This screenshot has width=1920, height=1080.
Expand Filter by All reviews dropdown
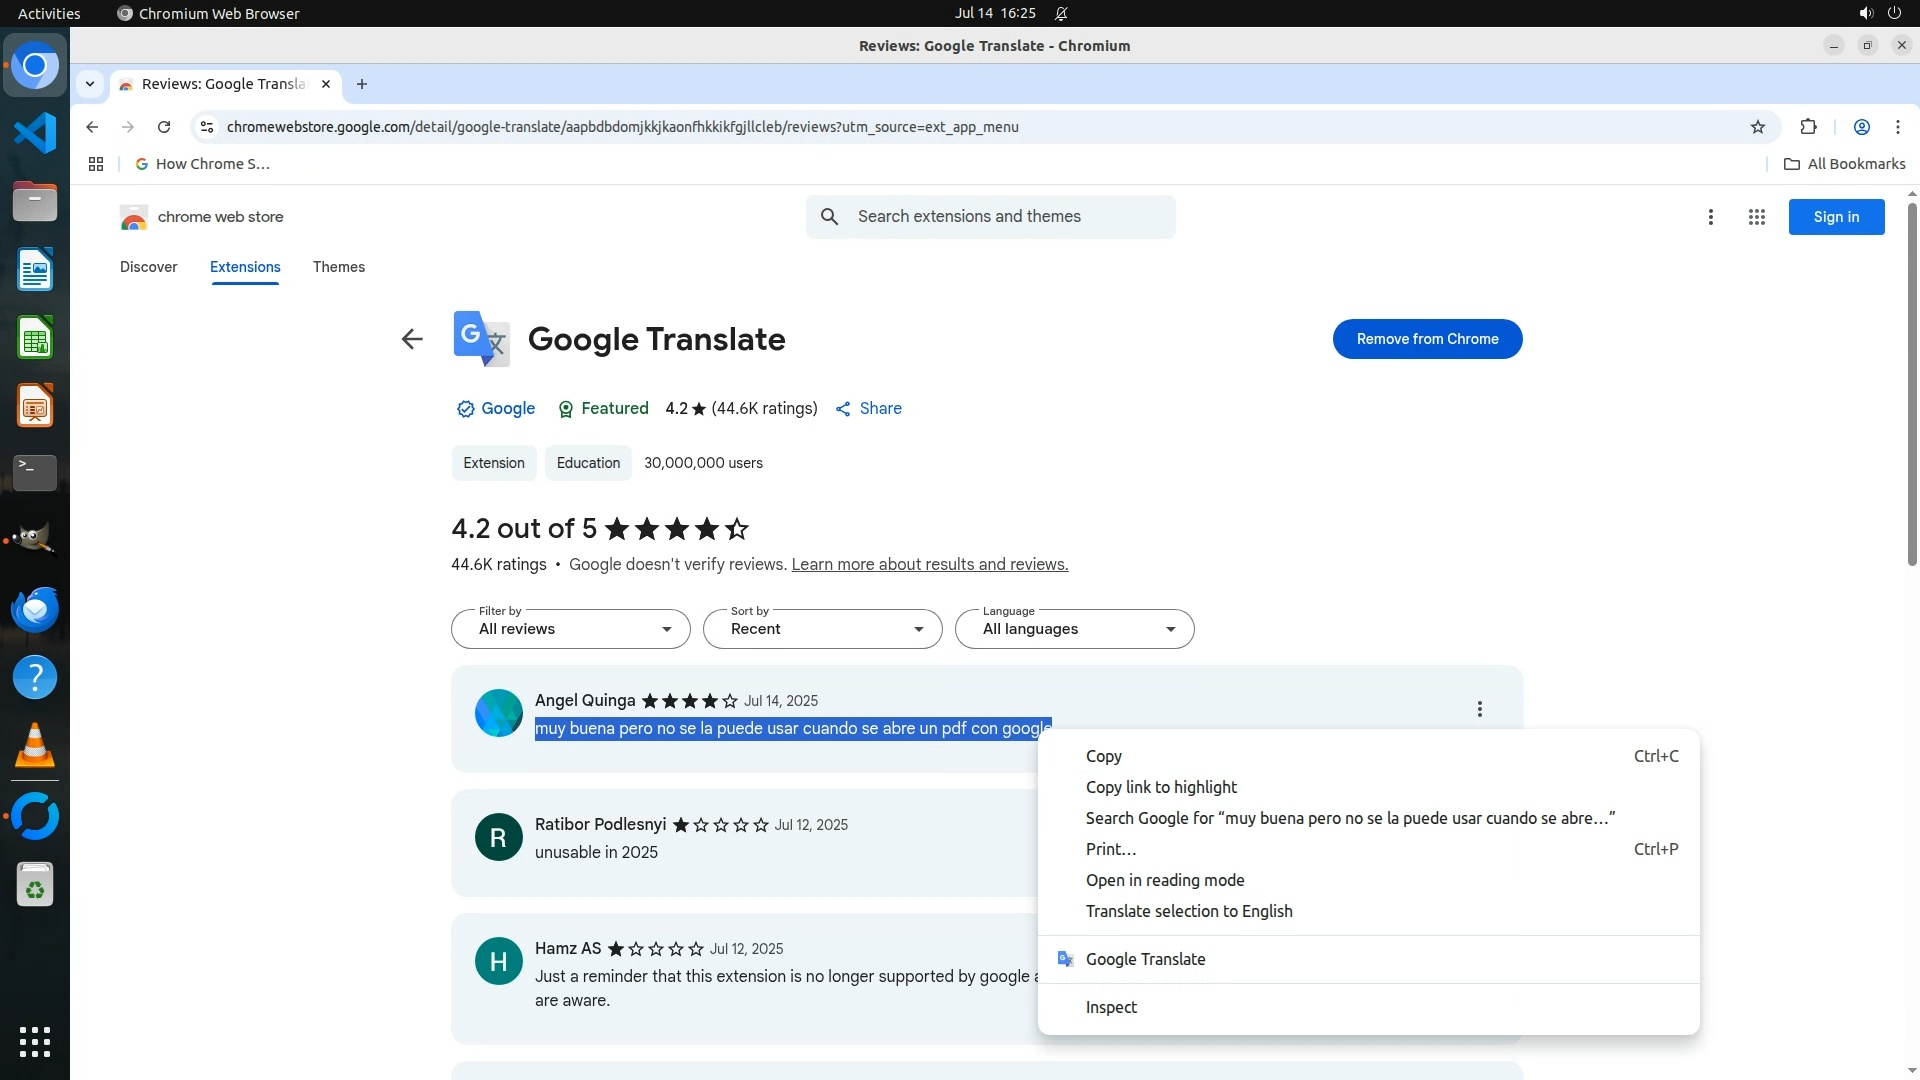point(570,629)
